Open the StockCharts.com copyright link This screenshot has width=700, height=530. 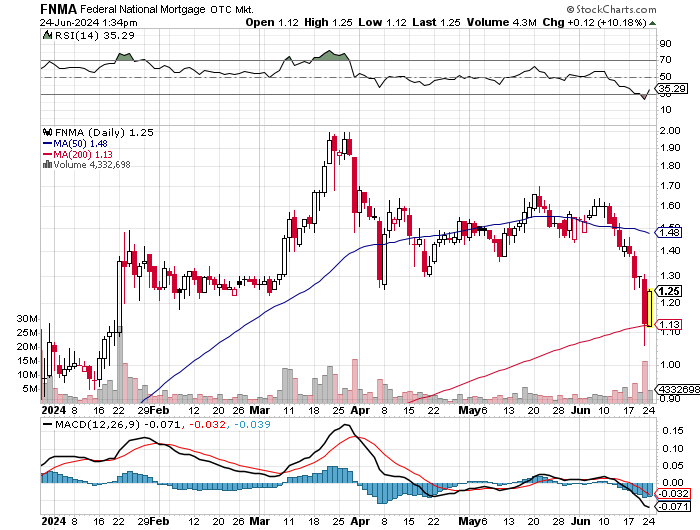point(611,9)
